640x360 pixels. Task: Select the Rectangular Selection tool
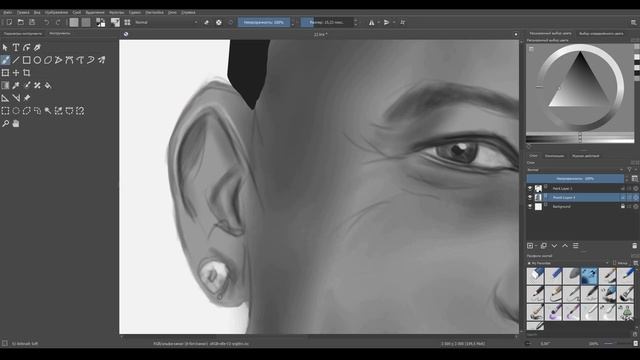click(5, 111)
